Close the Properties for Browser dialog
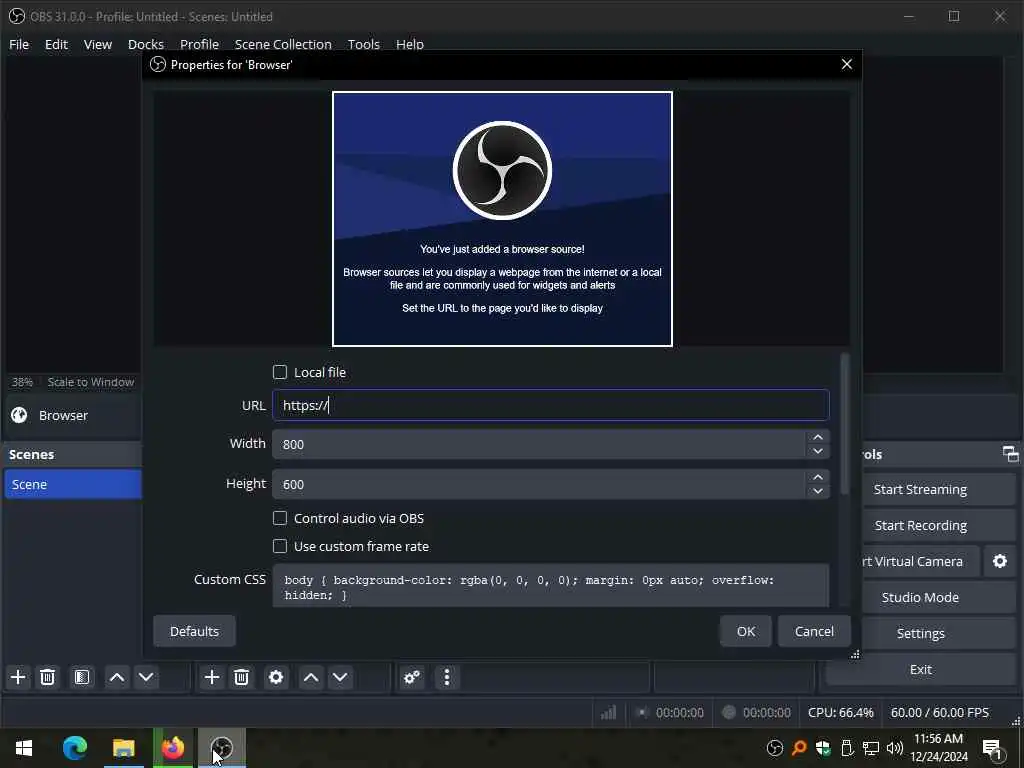1024x768 pixels. pos(846,64)
